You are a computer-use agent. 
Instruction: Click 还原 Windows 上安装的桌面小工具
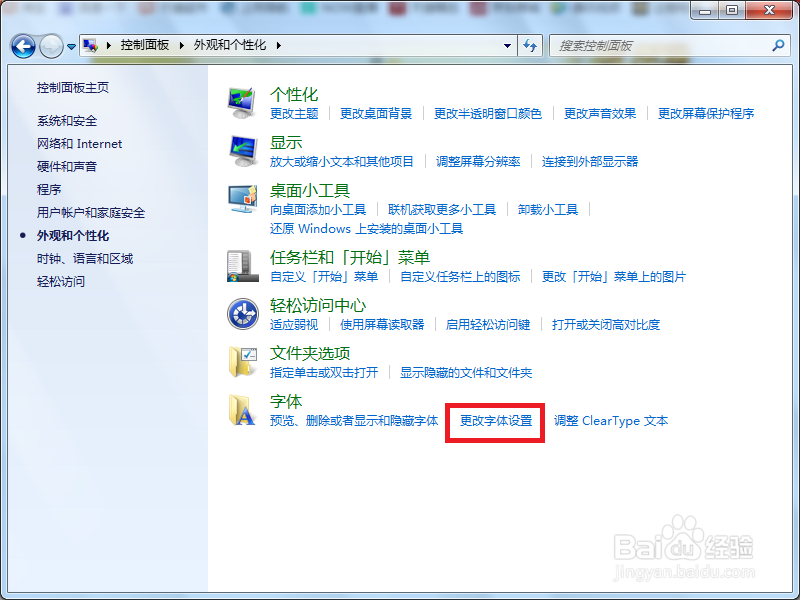(x=366, y=229)
